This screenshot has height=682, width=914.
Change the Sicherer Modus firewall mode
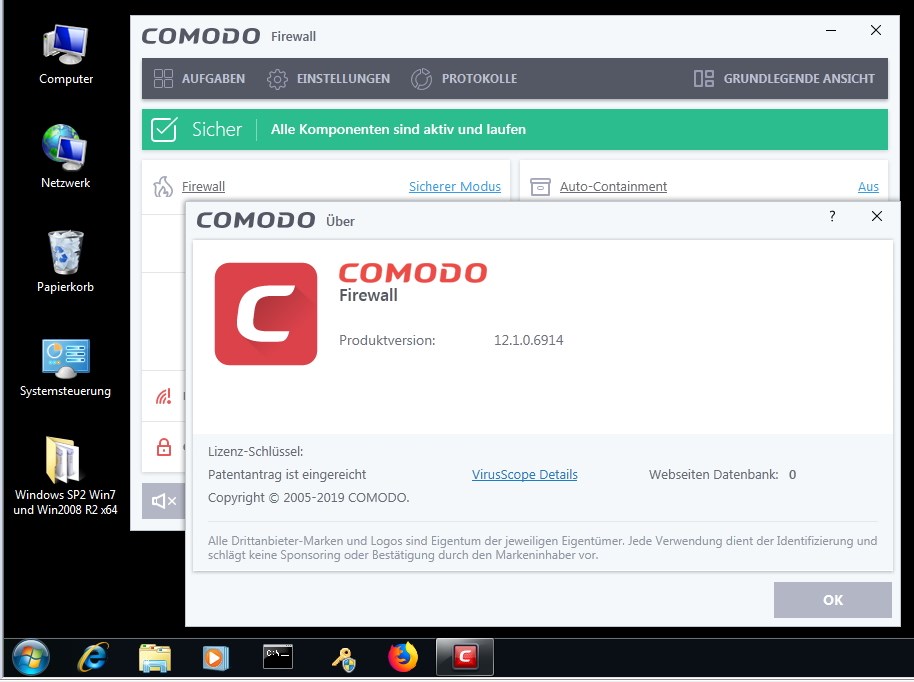(455, 187)
